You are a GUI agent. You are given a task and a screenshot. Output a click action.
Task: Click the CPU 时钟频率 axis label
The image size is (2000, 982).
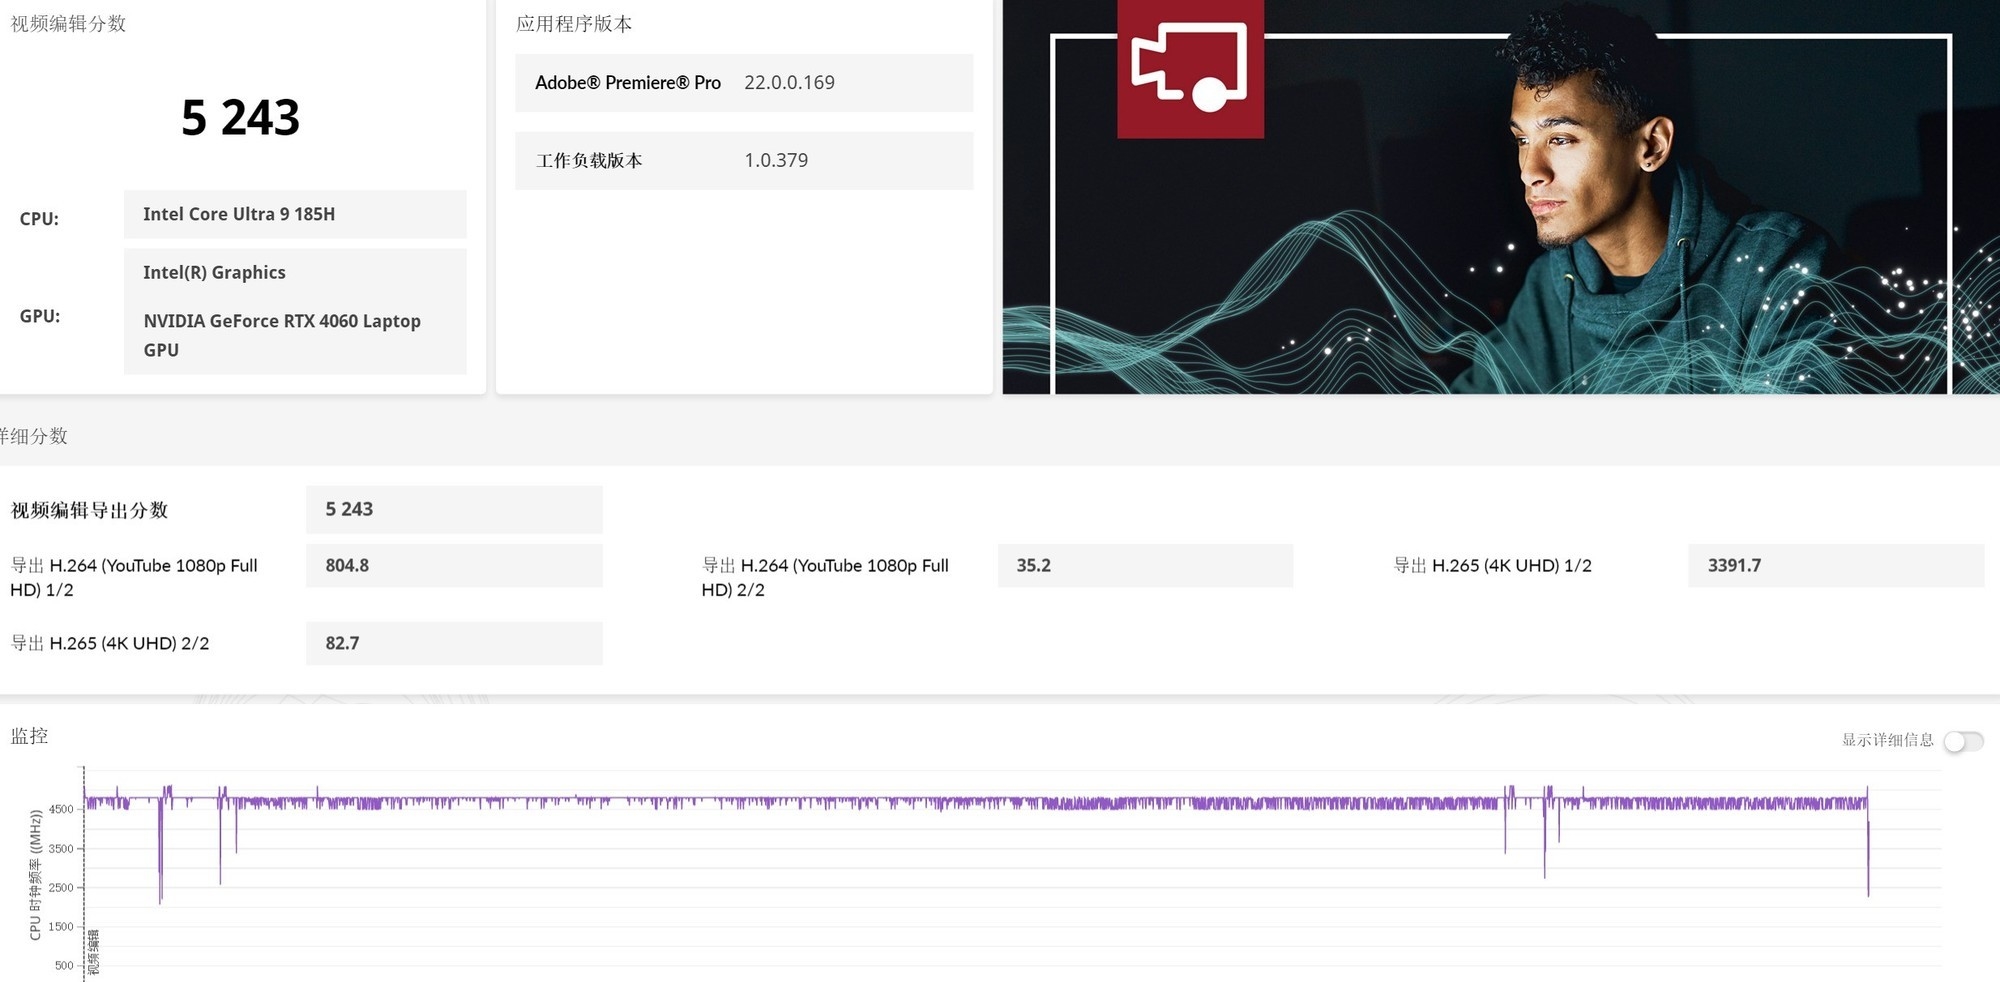click(35, 875)
